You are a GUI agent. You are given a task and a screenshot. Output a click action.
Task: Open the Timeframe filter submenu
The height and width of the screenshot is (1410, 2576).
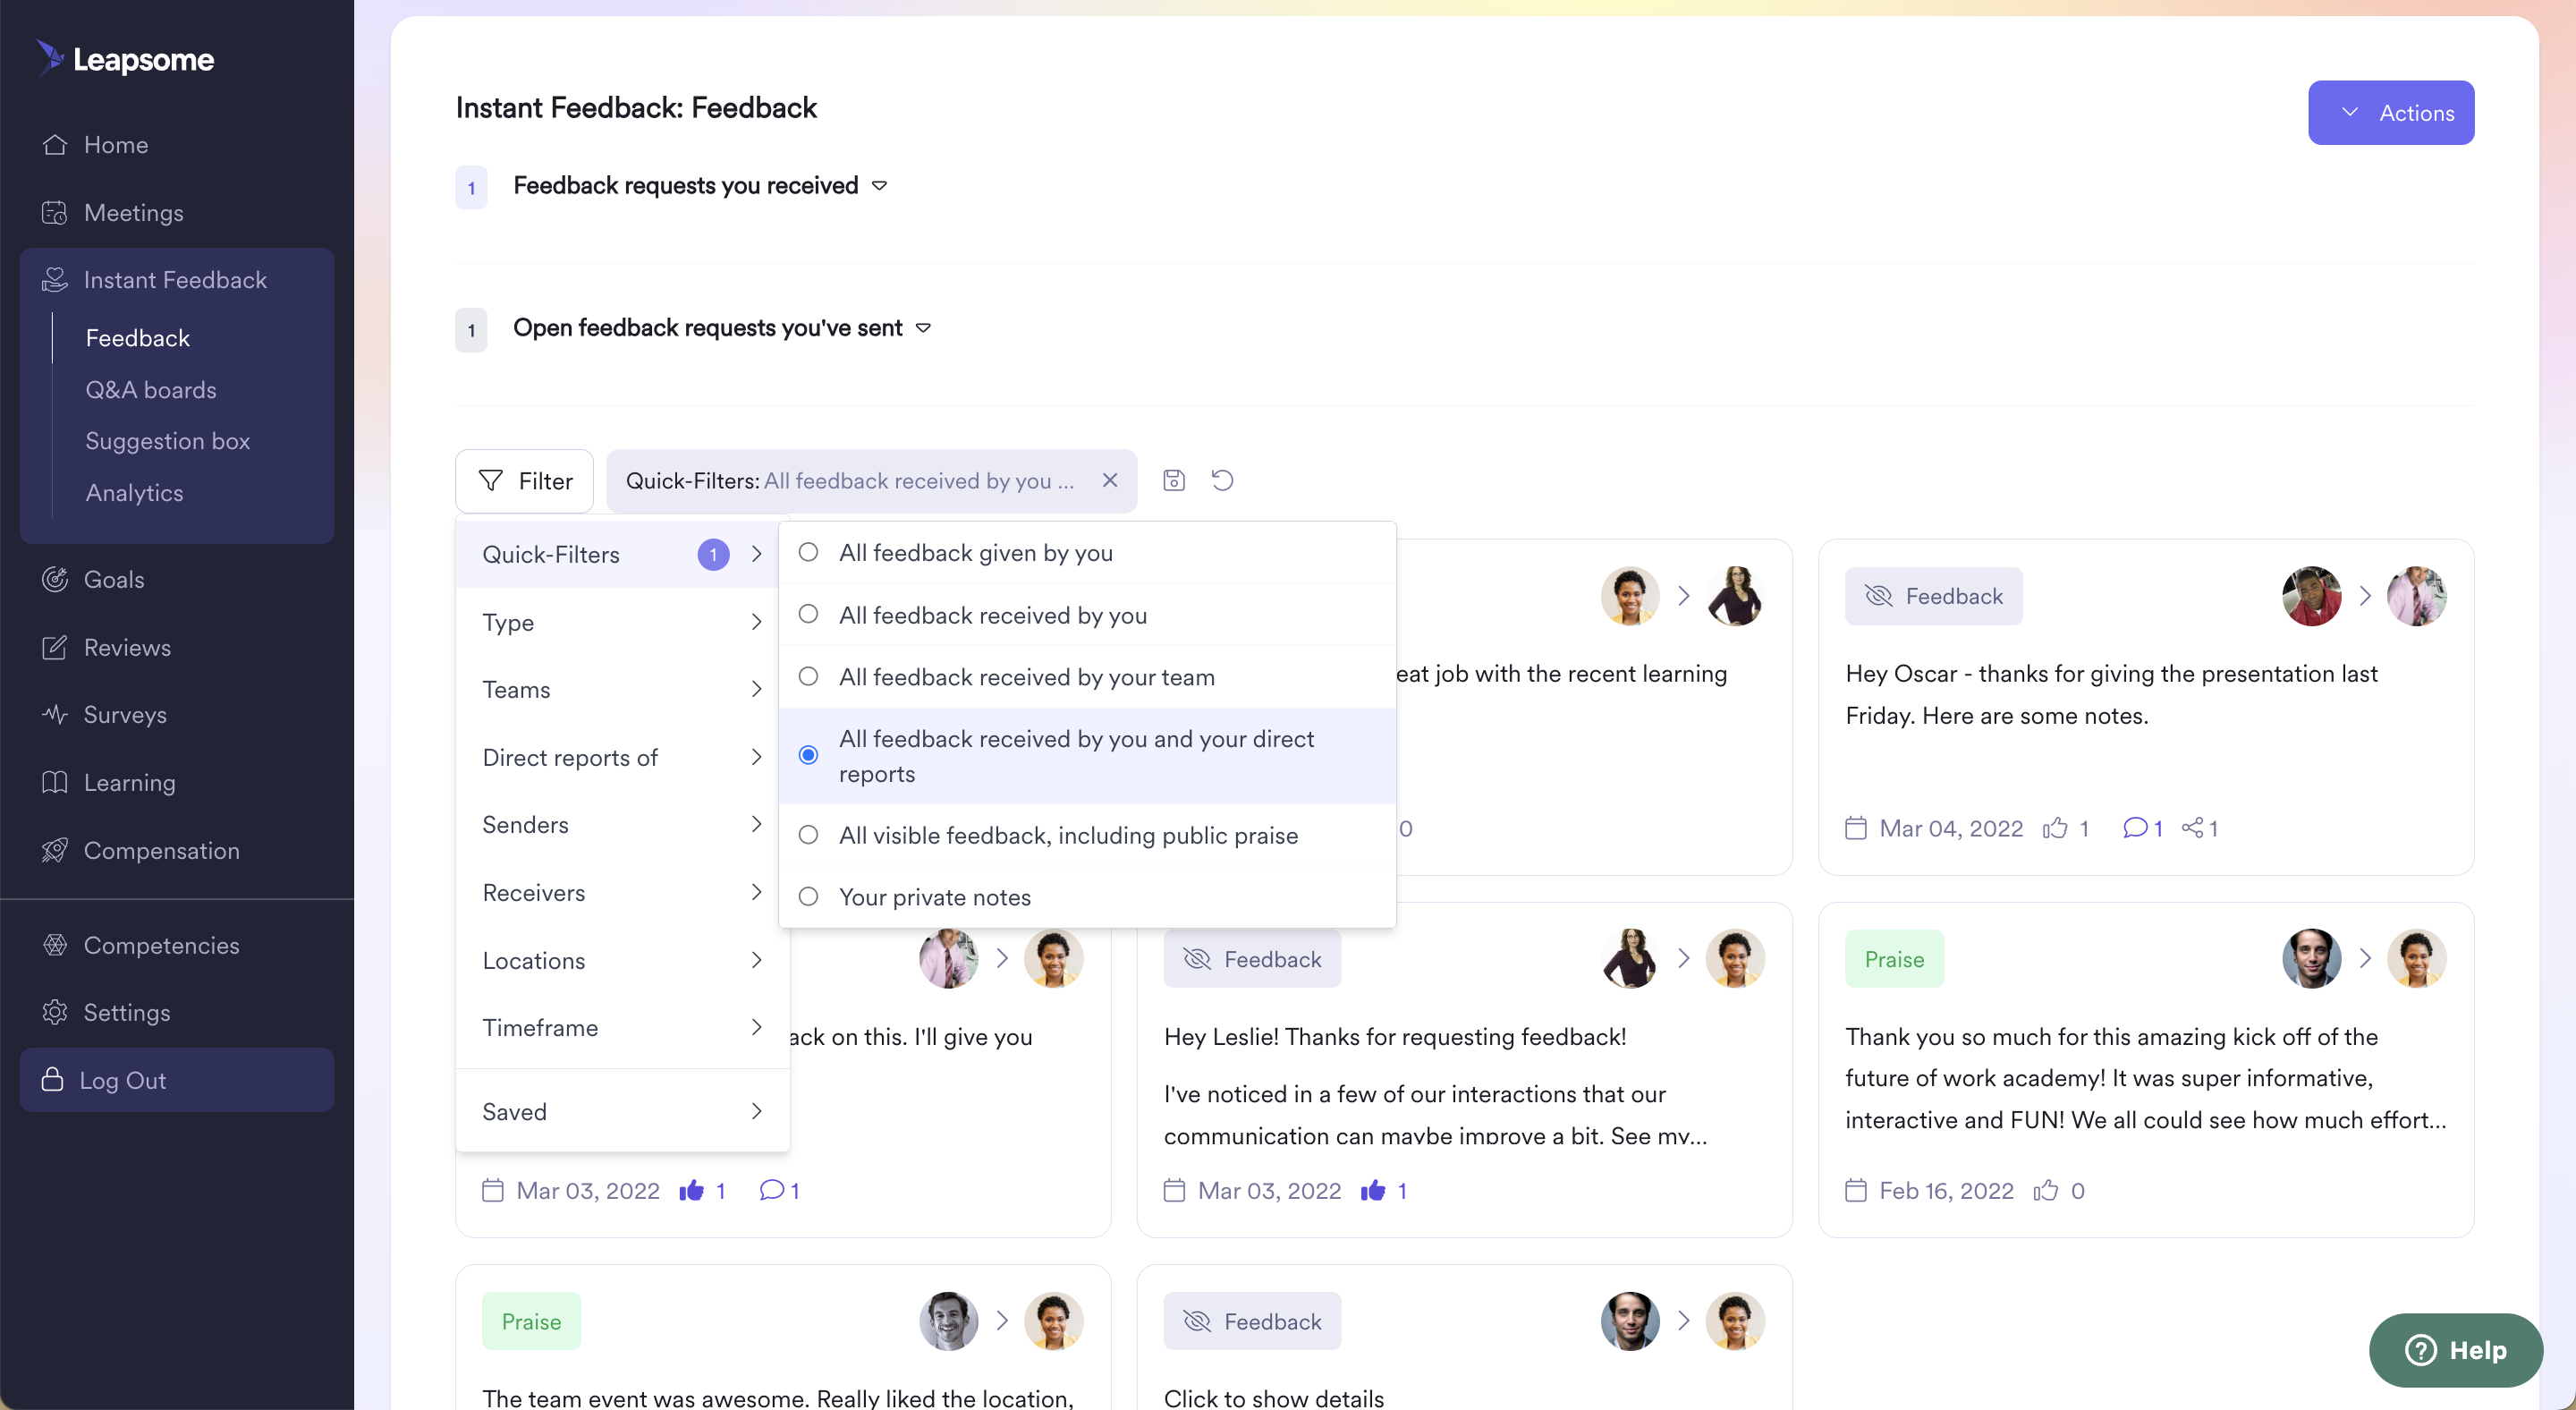click(x=622, y=1027)
